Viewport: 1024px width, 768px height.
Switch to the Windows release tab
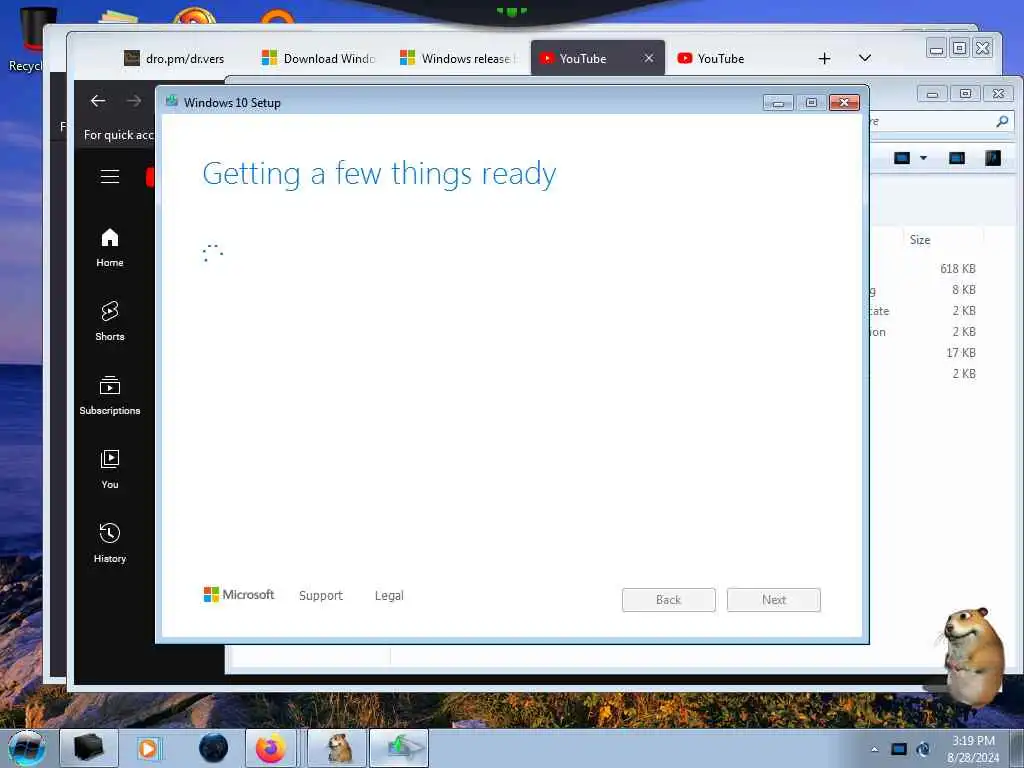pos(458,59)
